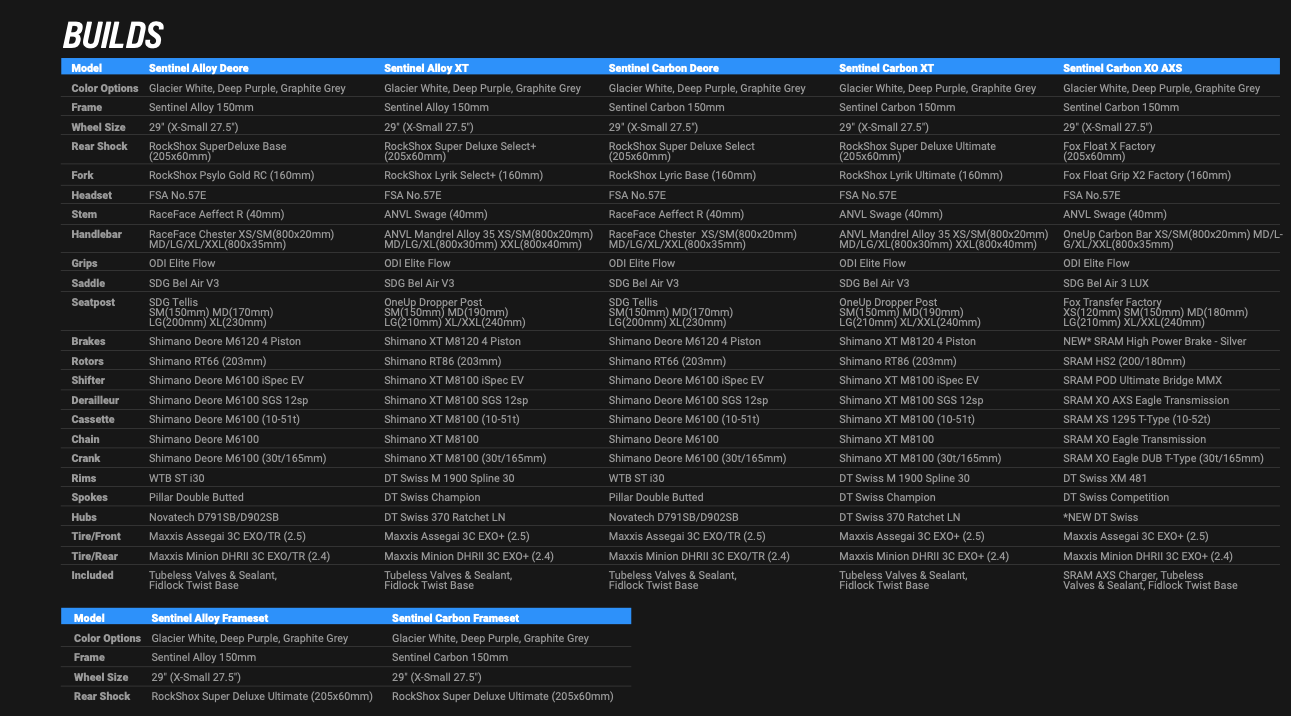Click Novatech D791SB/D902SB under Sentinel Alloy Deore

214,517
